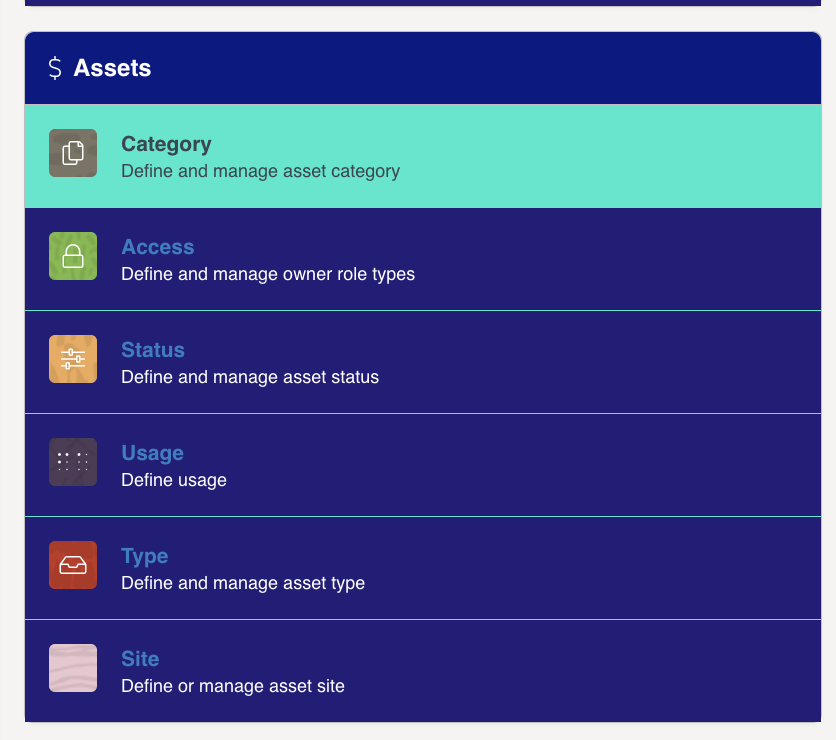The width and height of the screenshot is (836, 740).
Task: Click 'Define and manage owner role types' text
Action: [268, 274]
